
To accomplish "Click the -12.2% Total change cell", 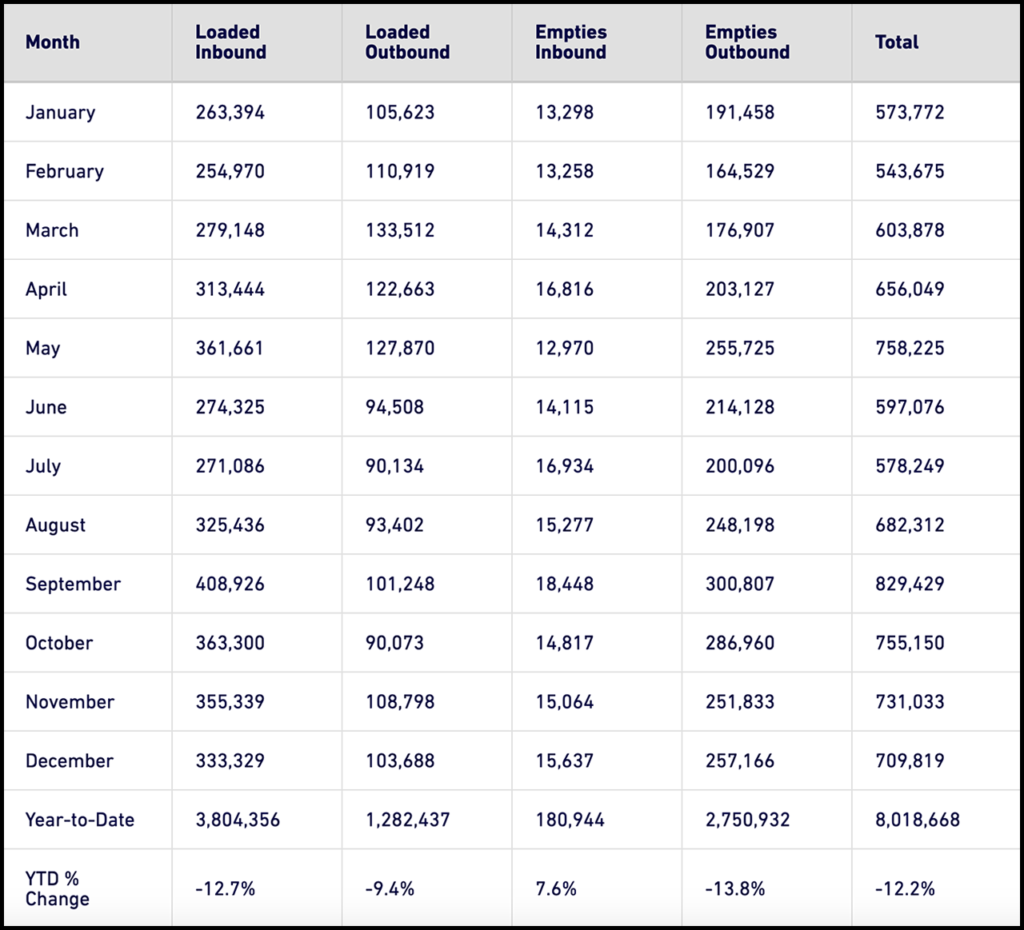I will (x=905, y=888).
